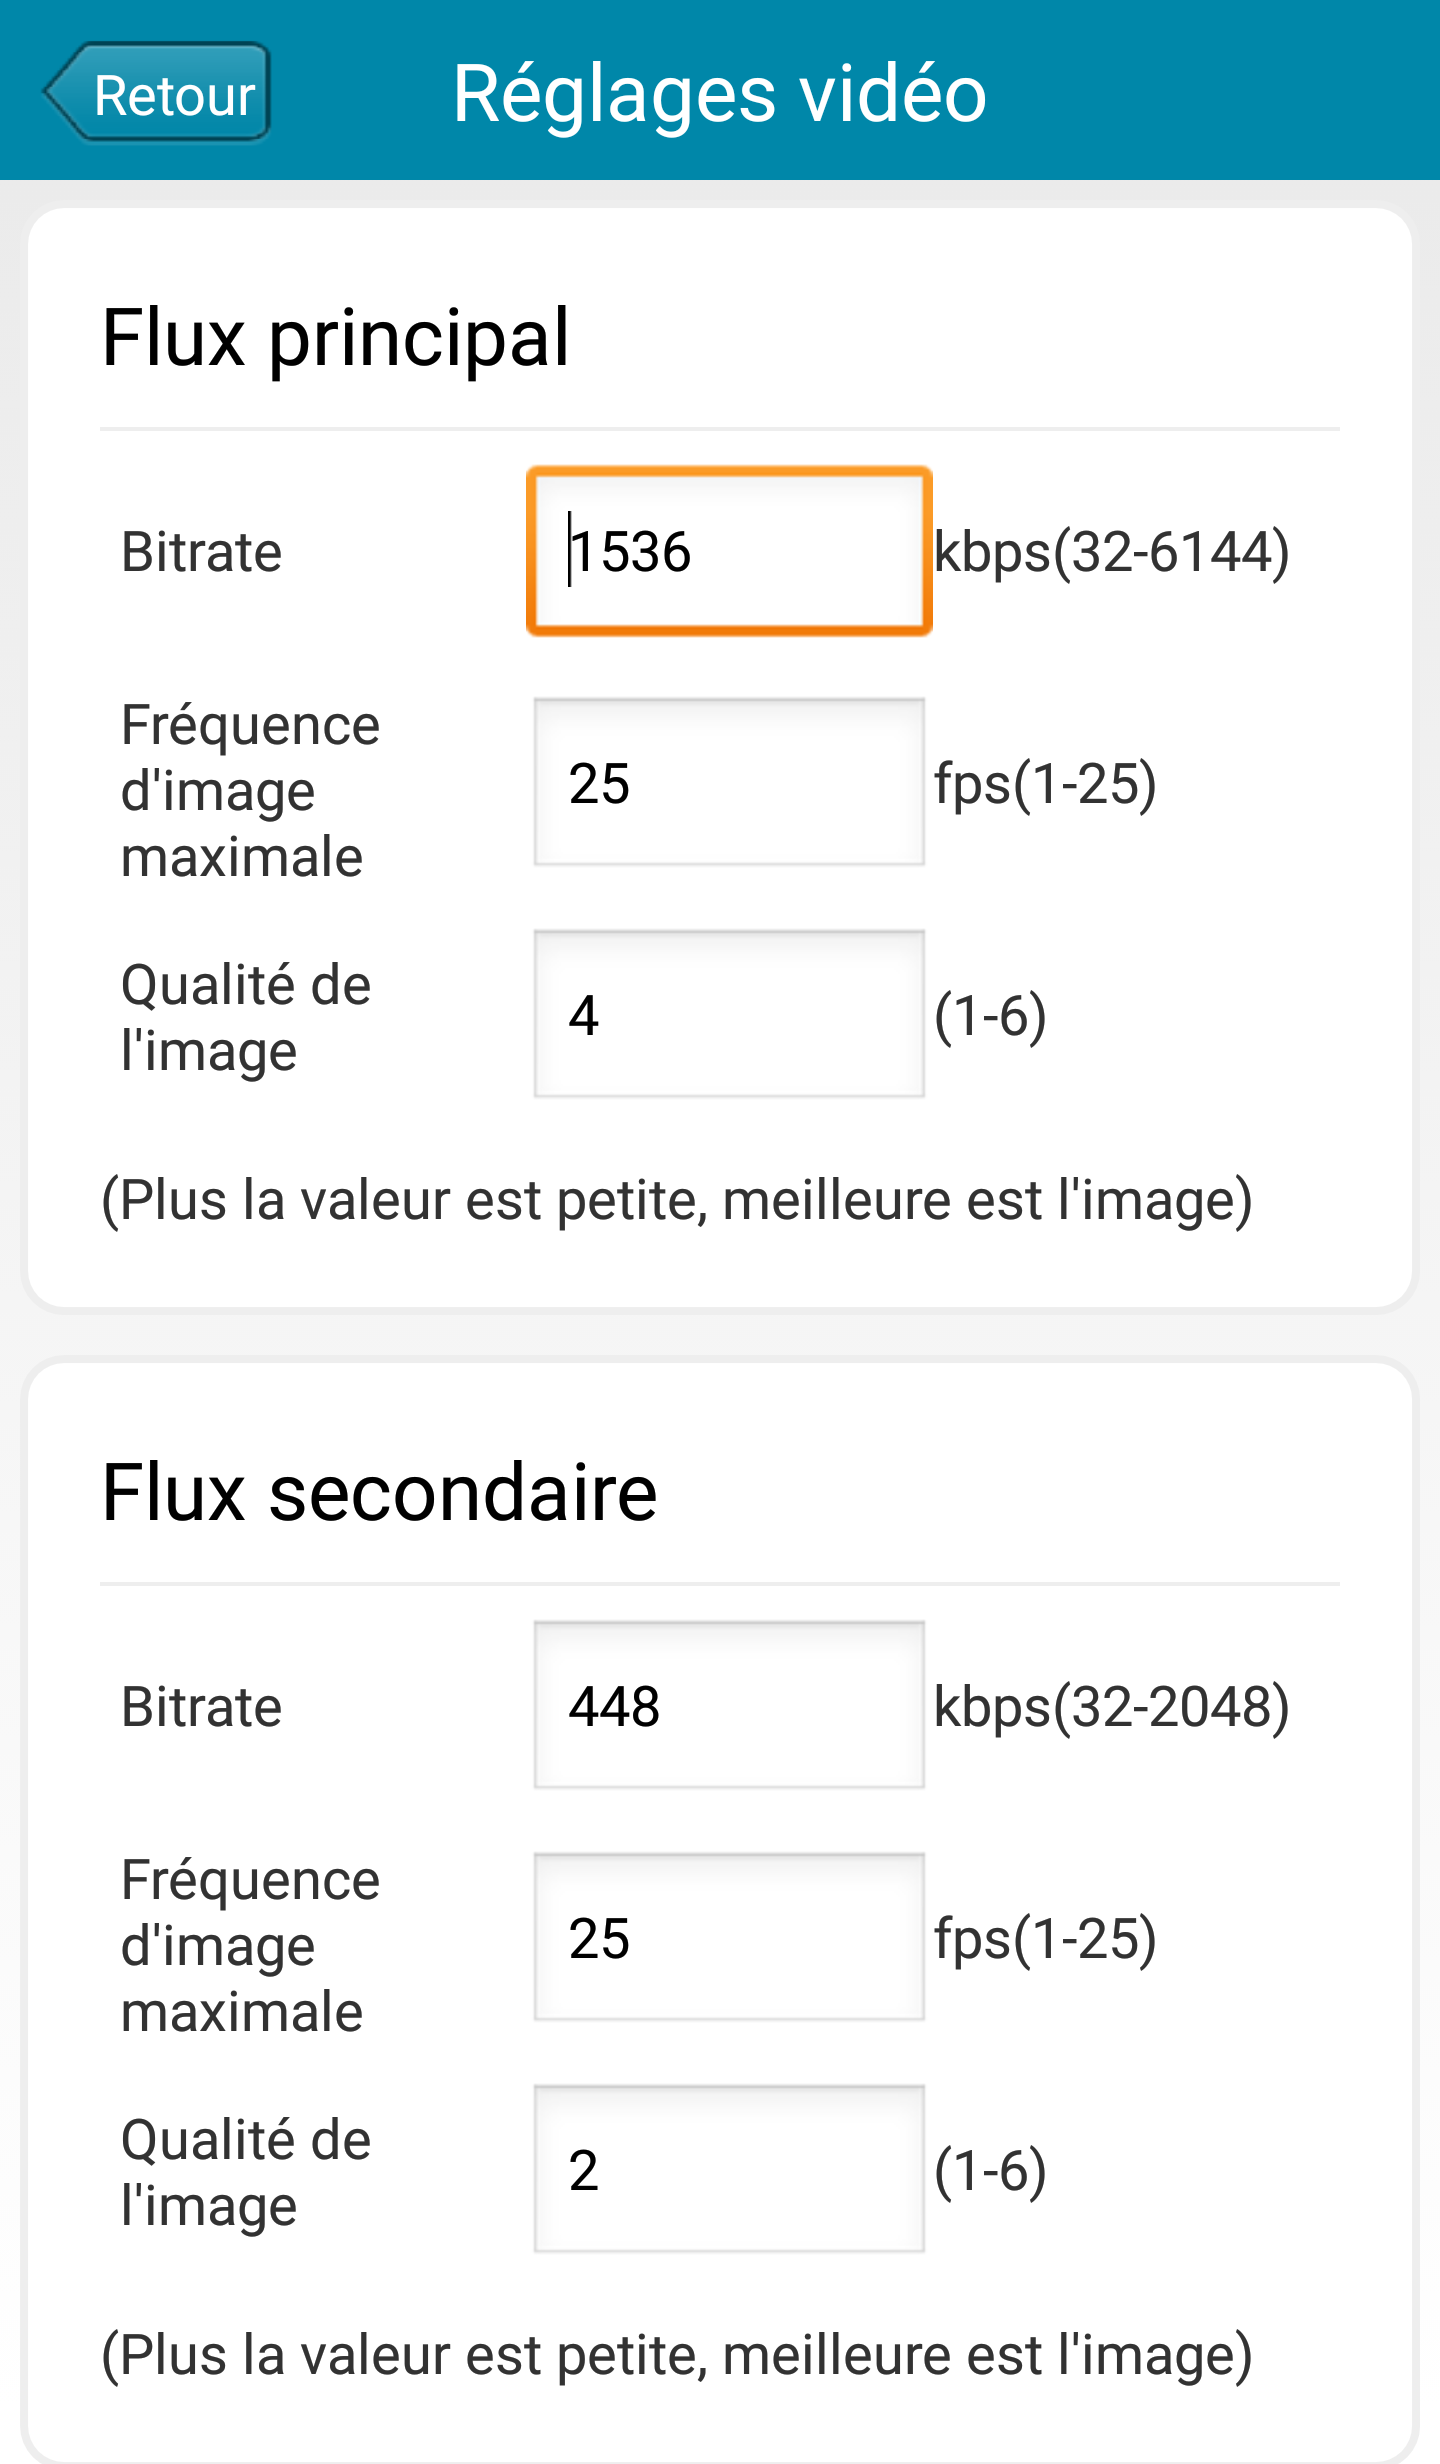Tap the Bitrate label under Flux secondaire
This screenshot has height=2464, width=1440.
pos(201,1706)
